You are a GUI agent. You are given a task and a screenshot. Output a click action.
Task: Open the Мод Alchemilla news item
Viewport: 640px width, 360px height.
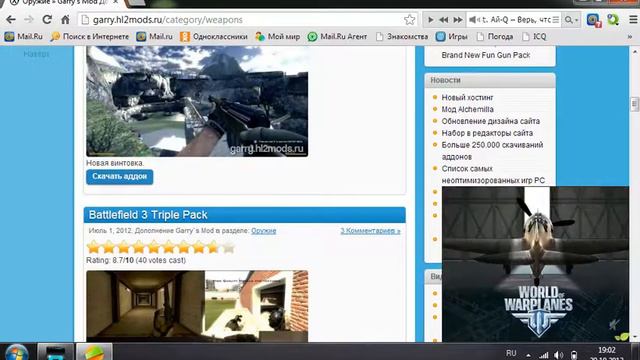[467, 109]
